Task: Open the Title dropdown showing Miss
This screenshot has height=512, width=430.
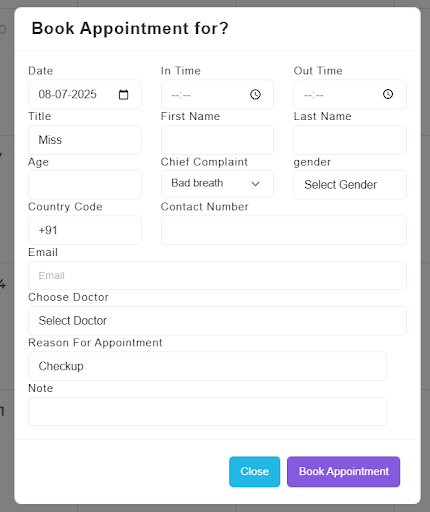Action: click(85, 140)
